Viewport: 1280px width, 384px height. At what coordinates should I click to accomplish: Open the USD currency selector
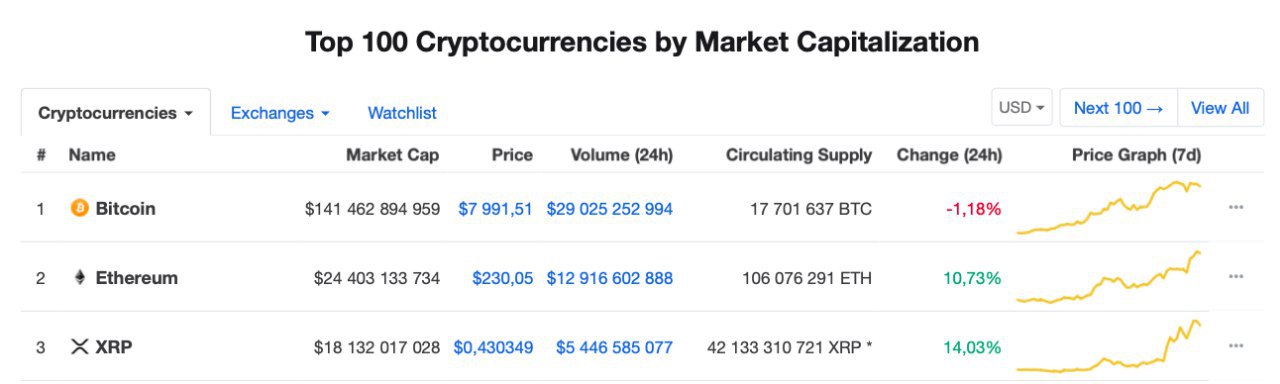(1022, 108)
